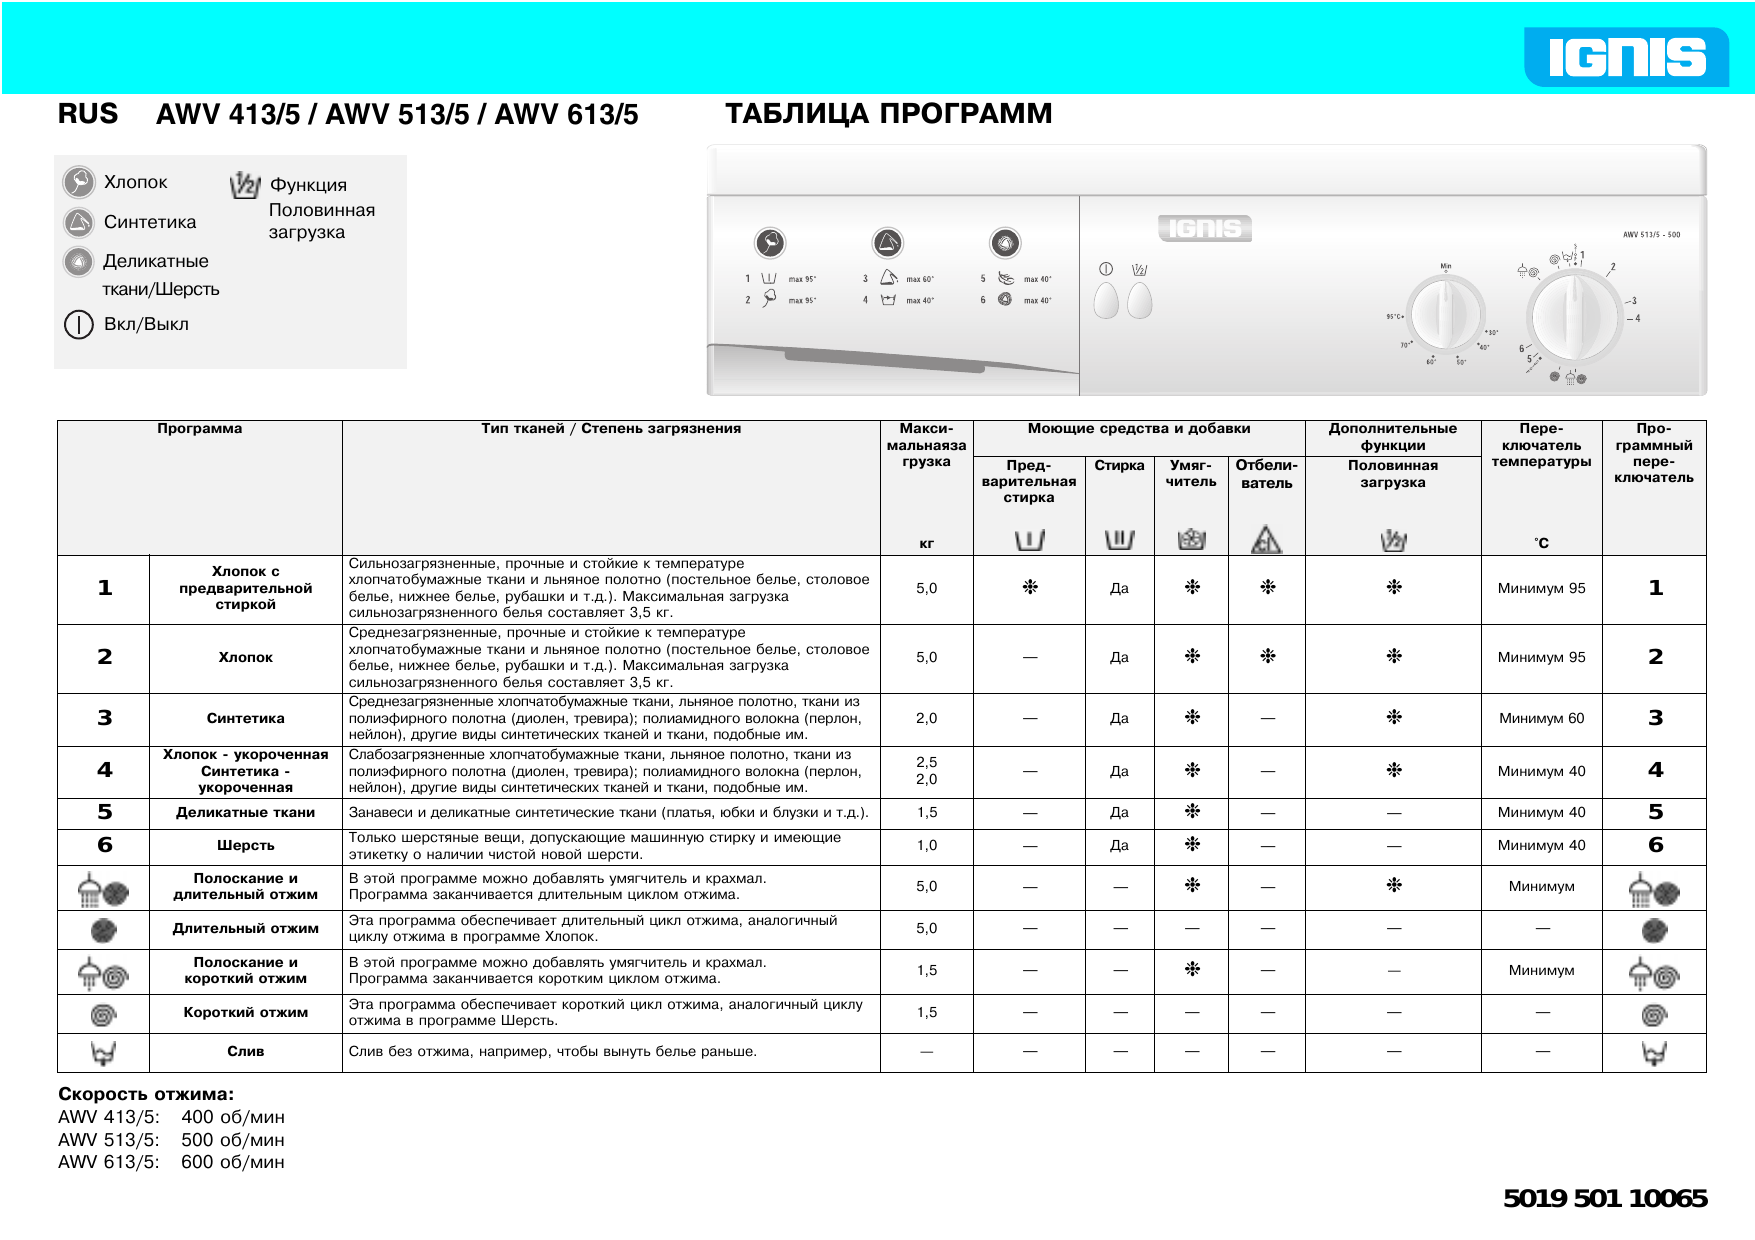Viewport: 1755px width, 1240px height.
Task: Click the document number '5019 501 10065'
Action: [1605, 1198]
